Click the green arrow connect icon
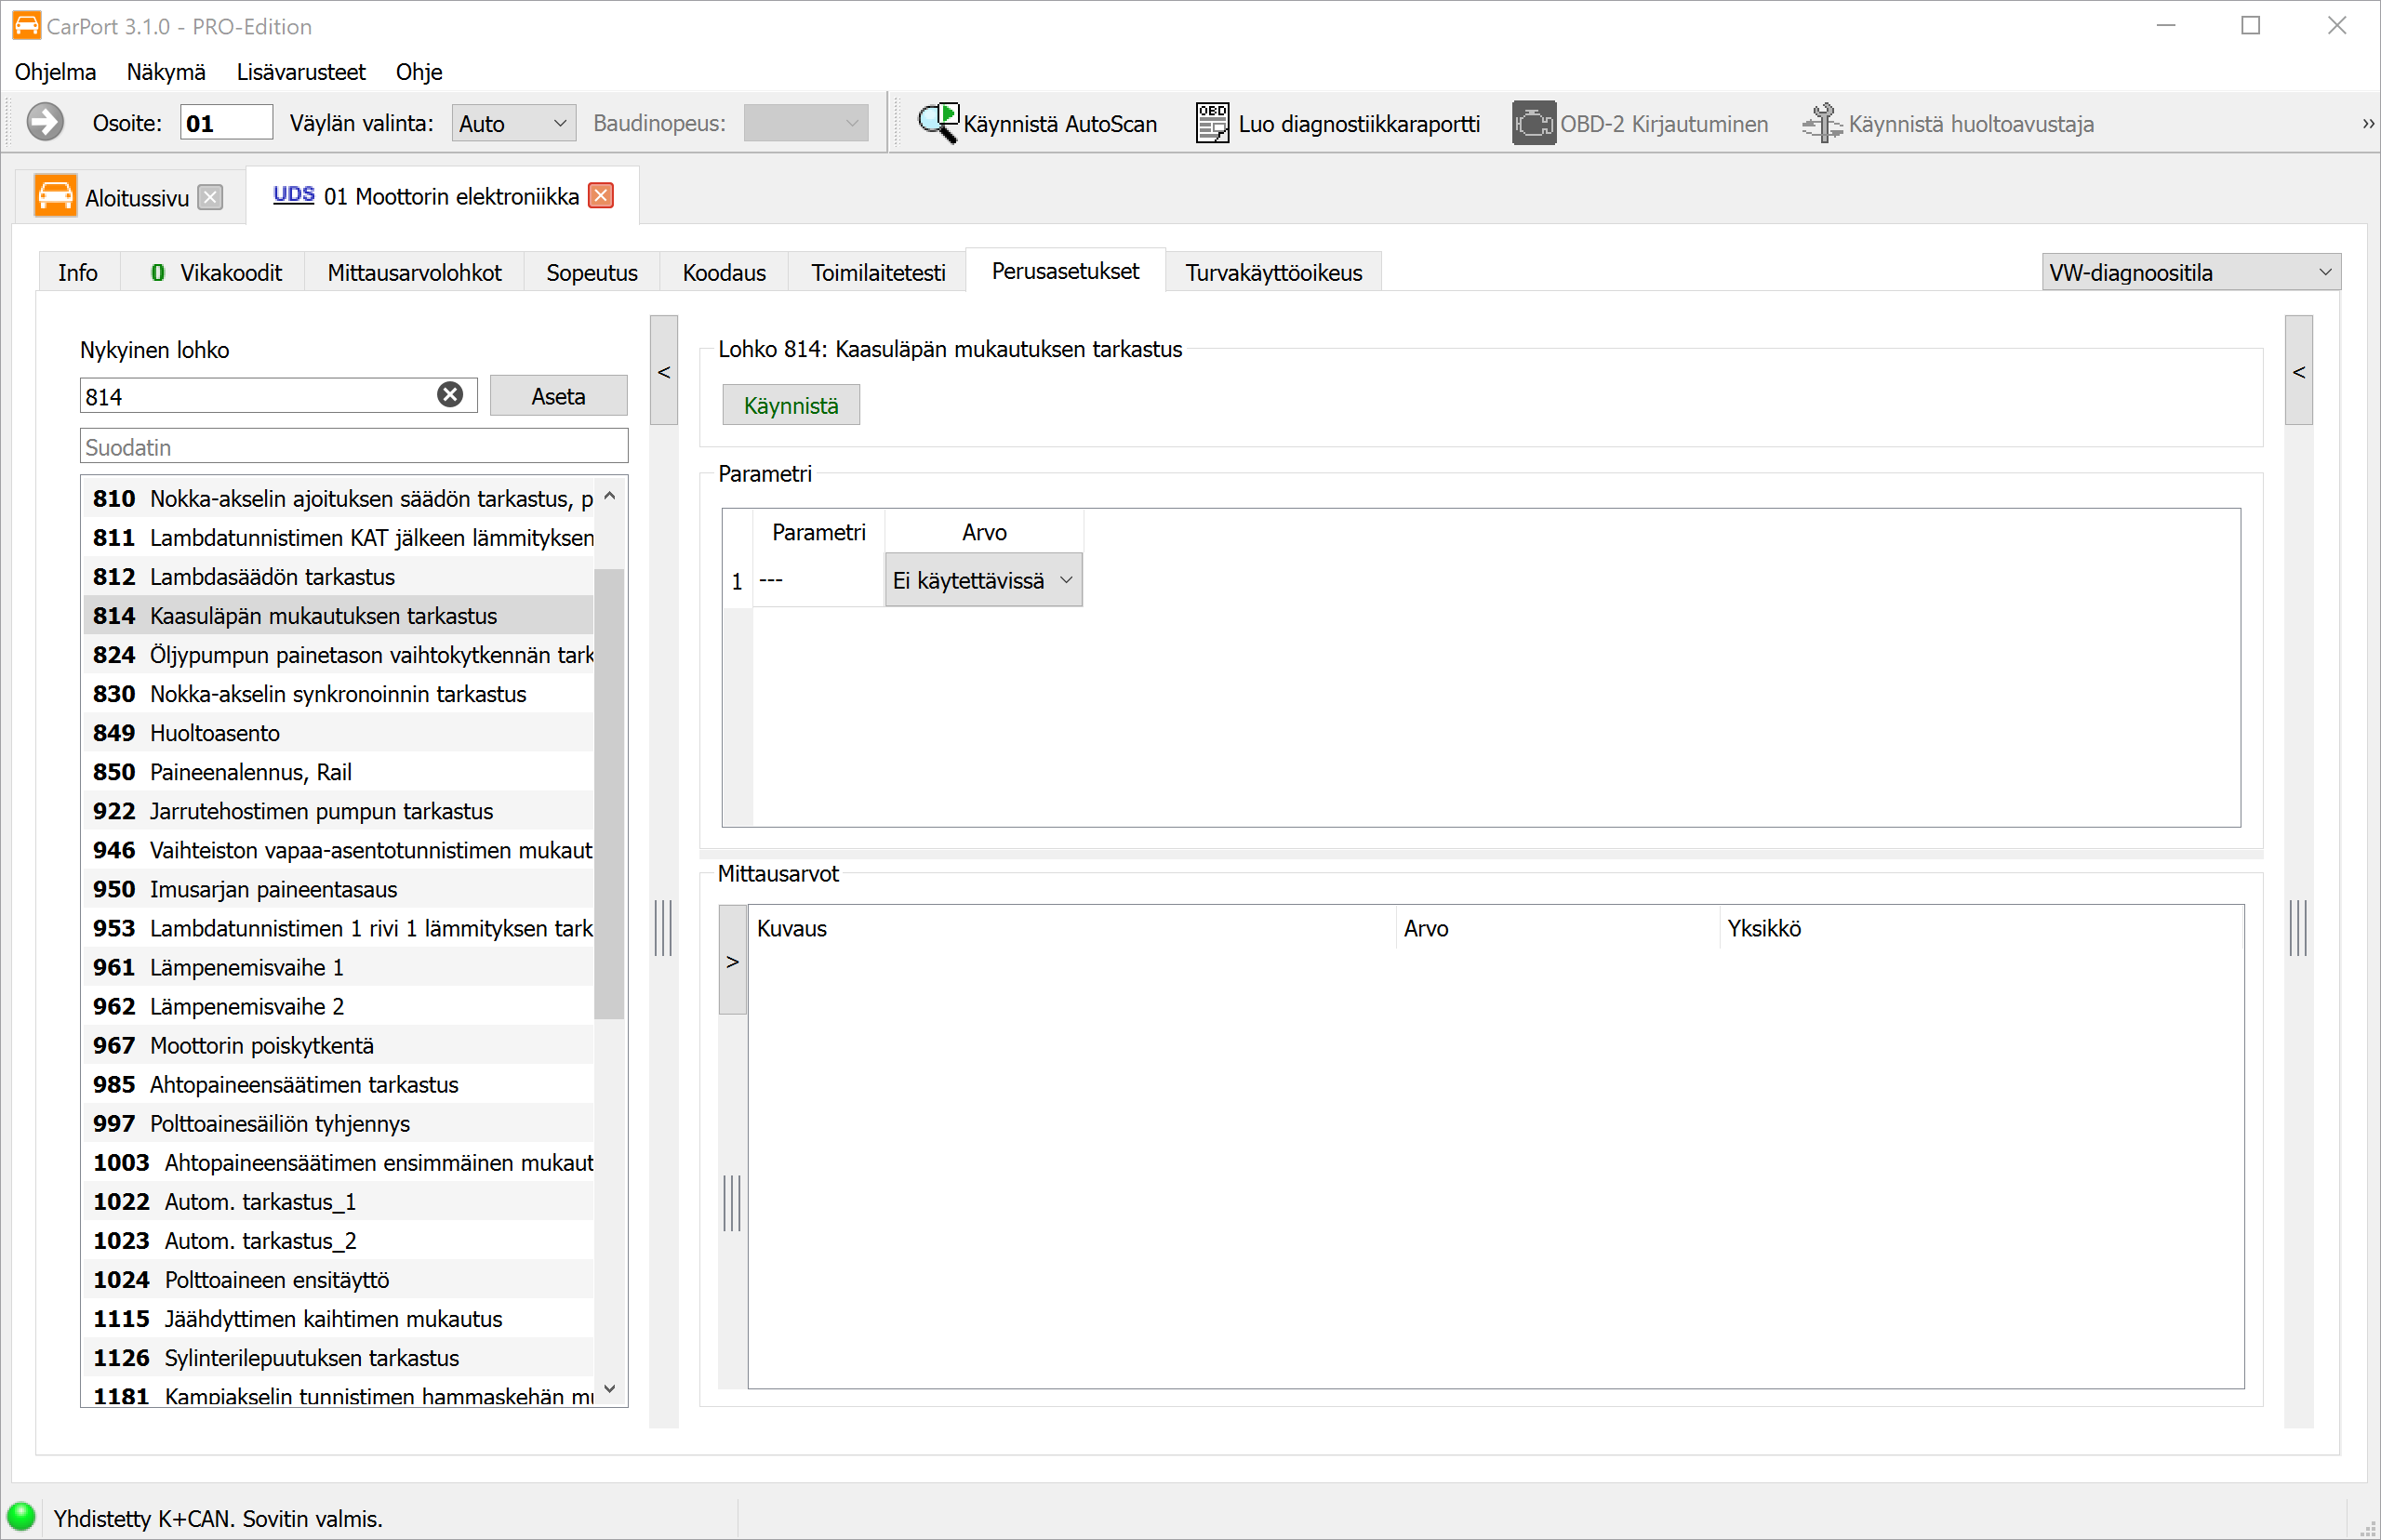 pyautogui.click(x=45, y=123)
